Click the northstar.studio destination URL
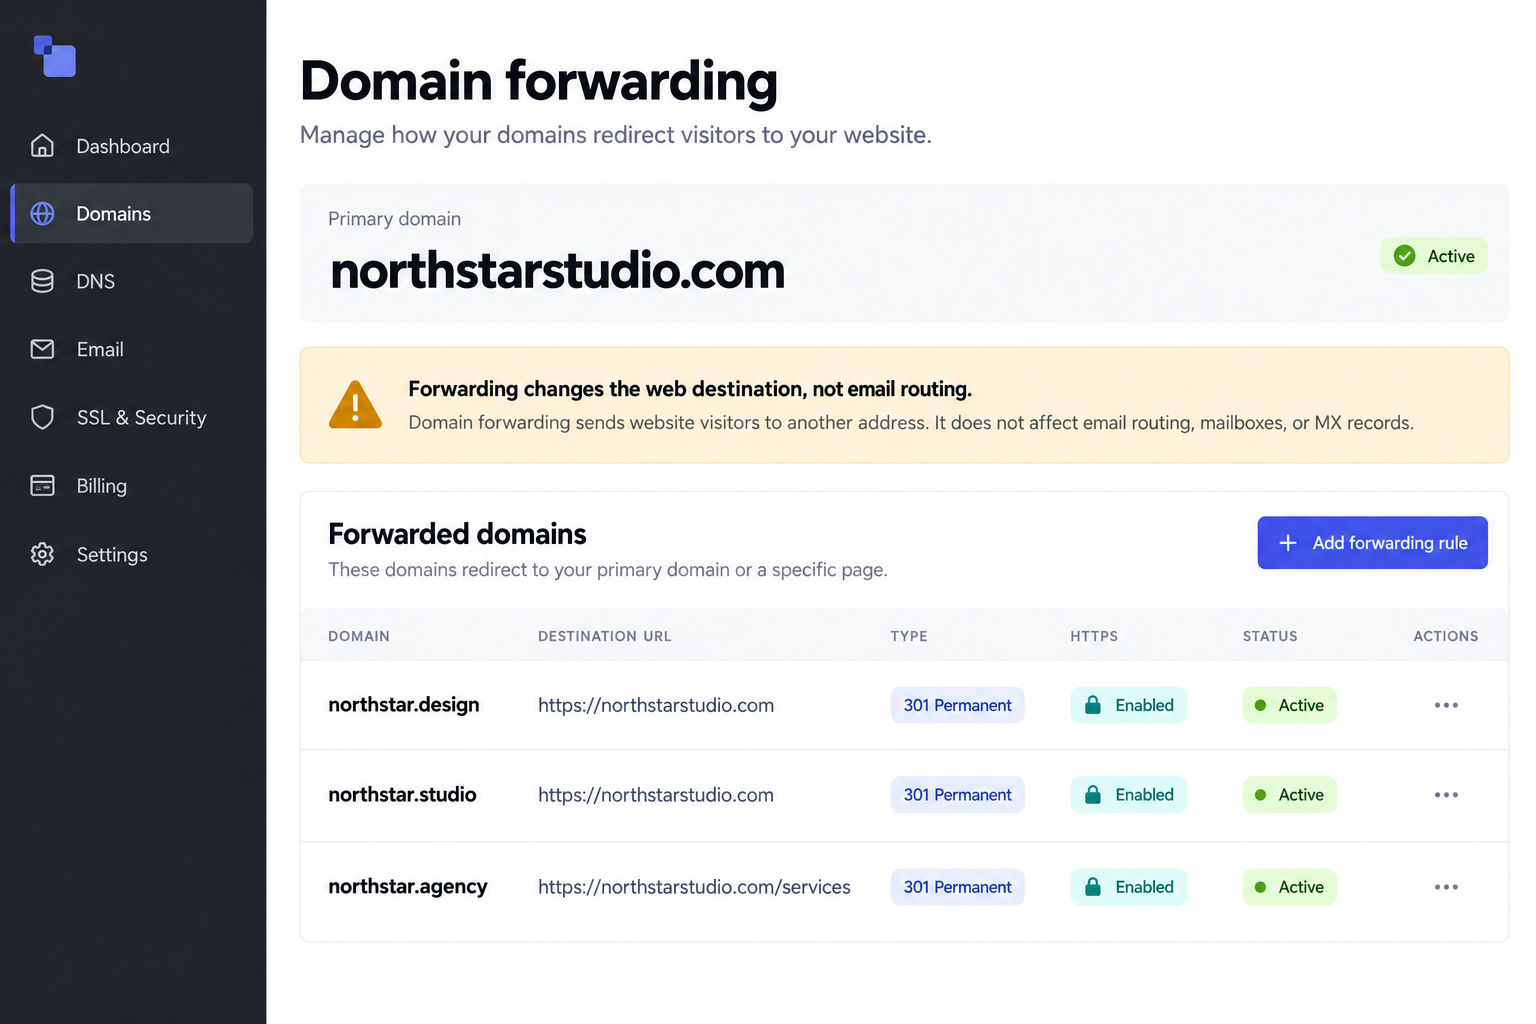This screenshot has width=1536, height=1024. click(656, 795)
